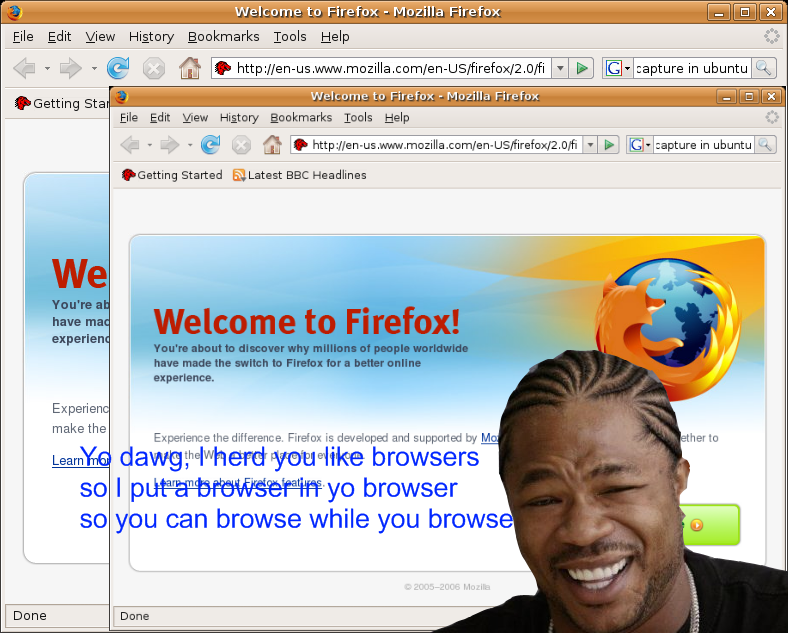Viewport: 788px width, 633px height.
Task: Open View menu in front window
Action: tap(195, 118)
